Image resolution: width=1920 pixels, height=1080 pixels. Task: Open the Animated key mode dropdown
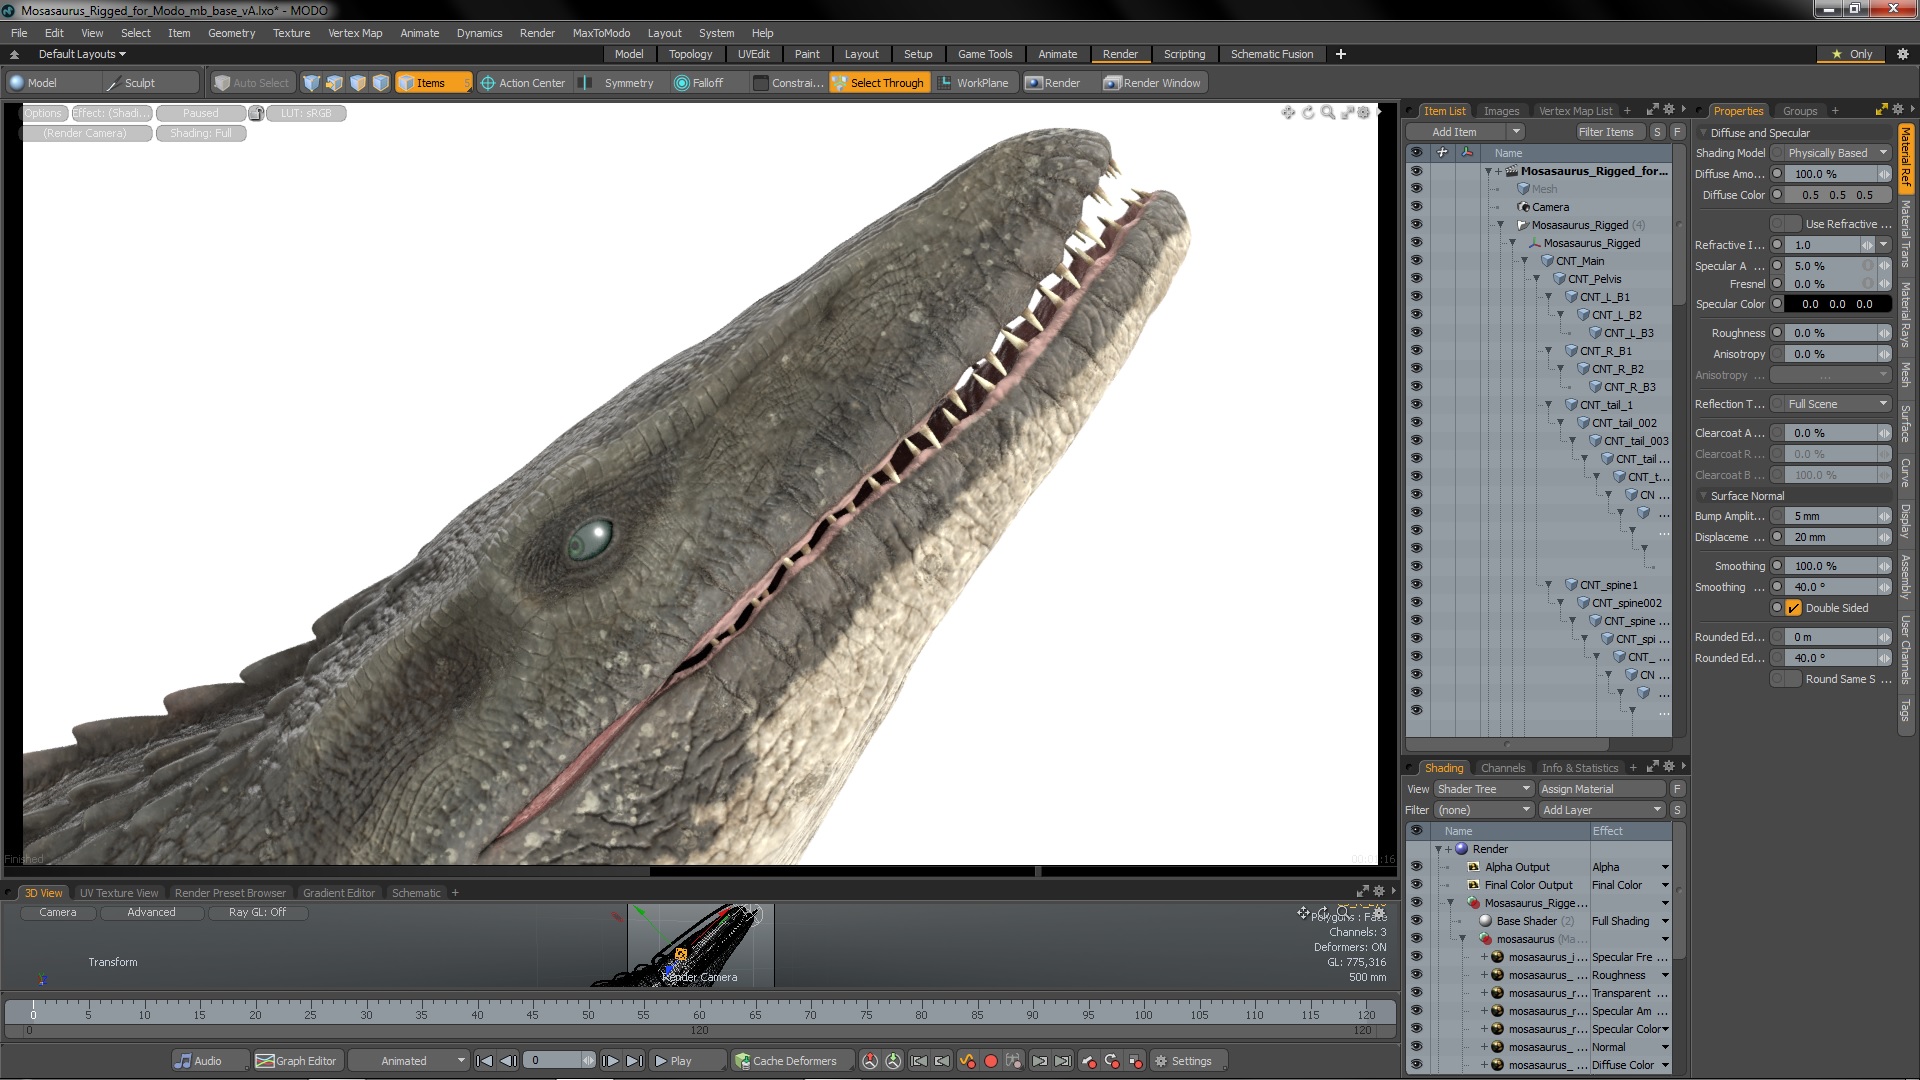click(409, 1061)
